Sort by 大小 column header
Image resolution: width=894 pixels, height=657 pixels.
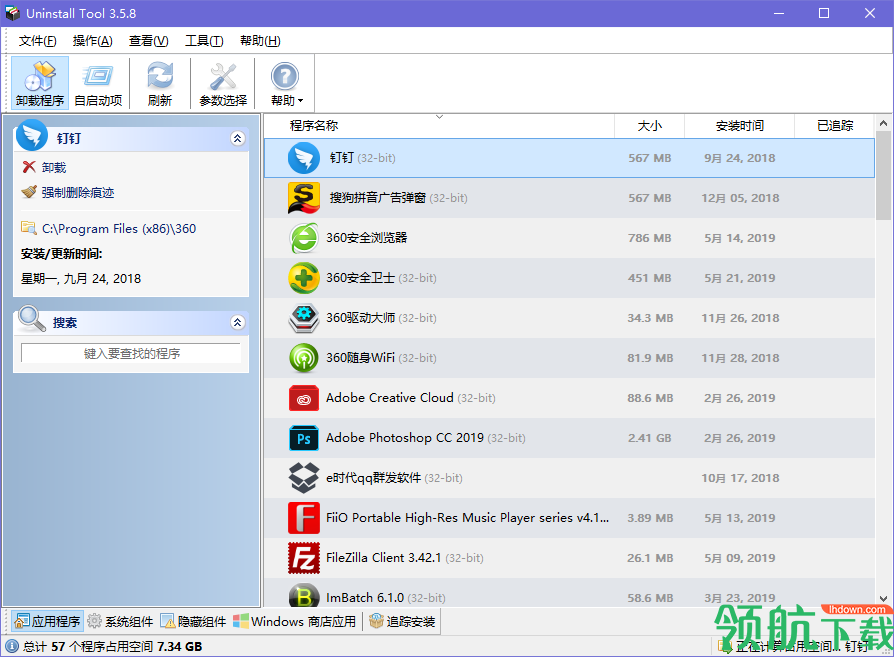click(649, 126)
